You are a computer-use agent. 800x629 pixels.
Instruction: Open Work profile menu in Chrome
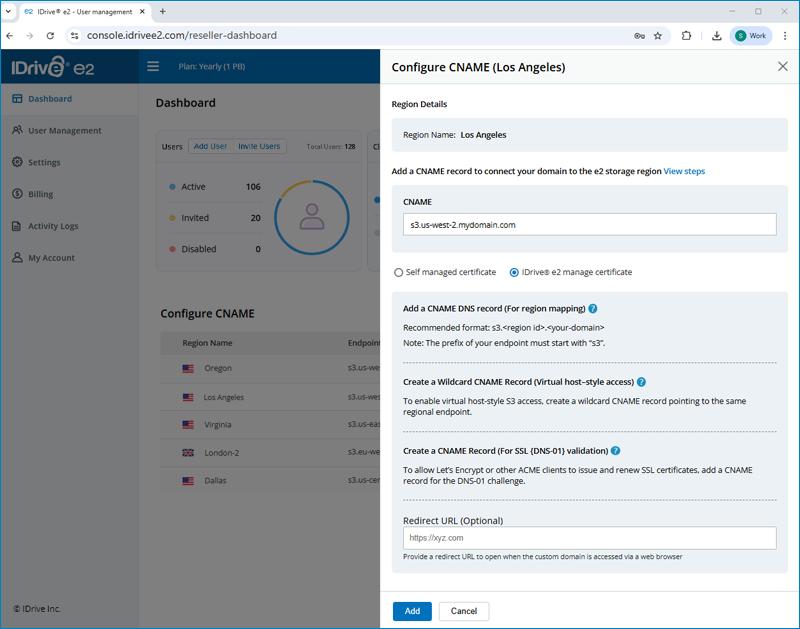click(x=751, y=36)
